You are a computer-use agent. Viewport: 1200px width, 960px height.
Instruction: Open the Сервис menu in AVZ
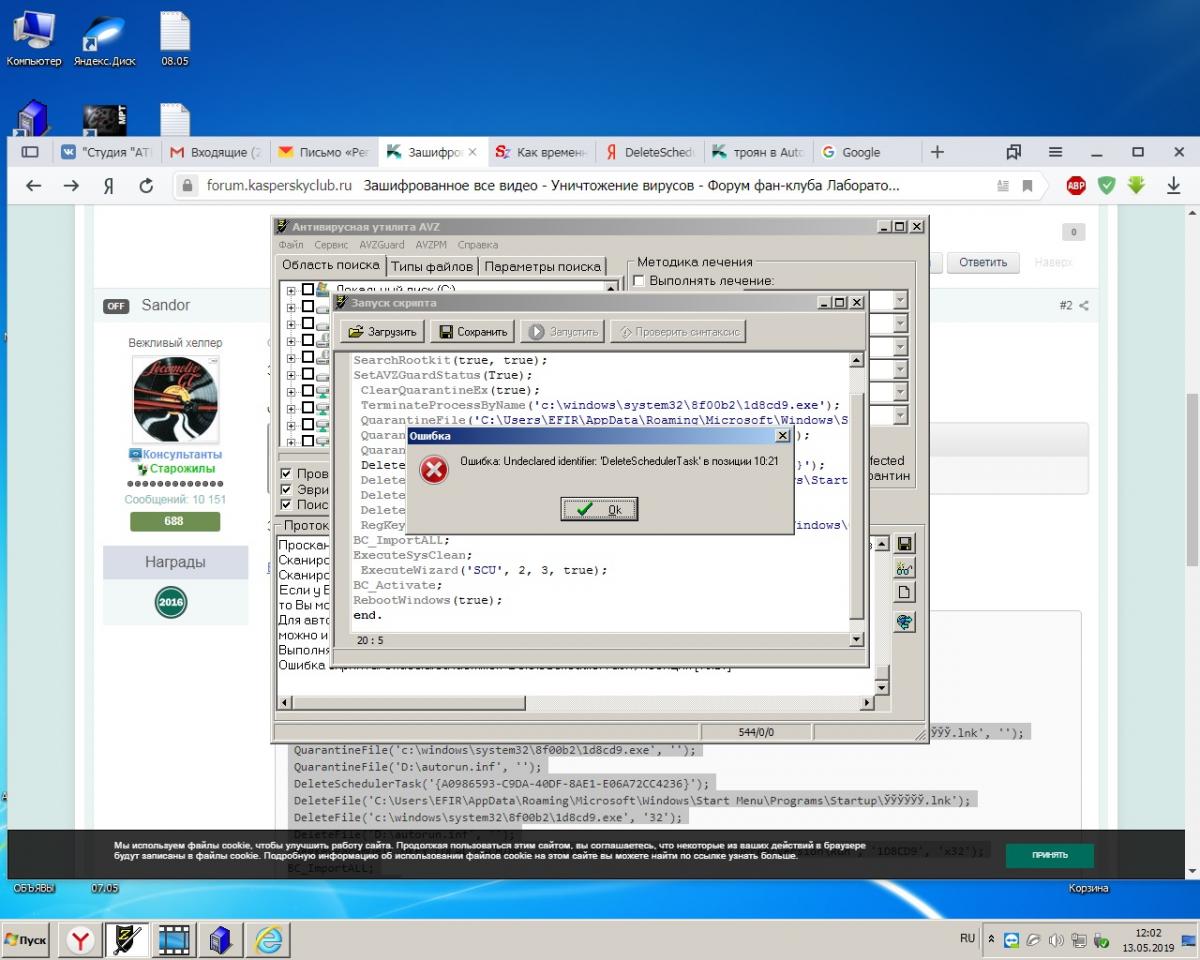click(331, 245)
